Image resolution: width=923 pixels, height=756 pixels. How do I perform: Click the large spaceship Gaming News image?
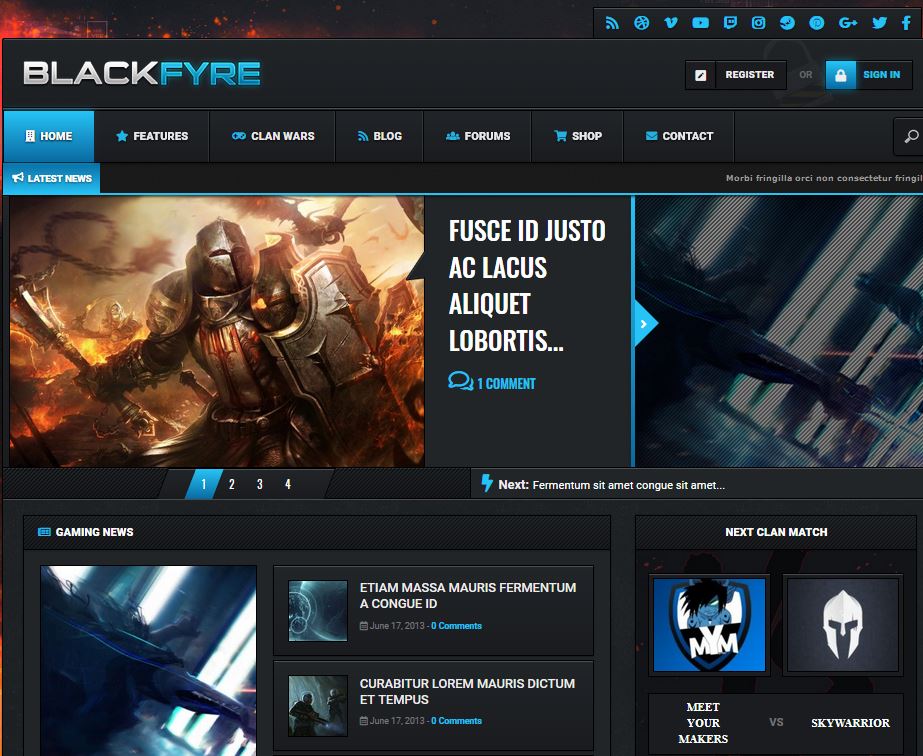tap(148, 661)
